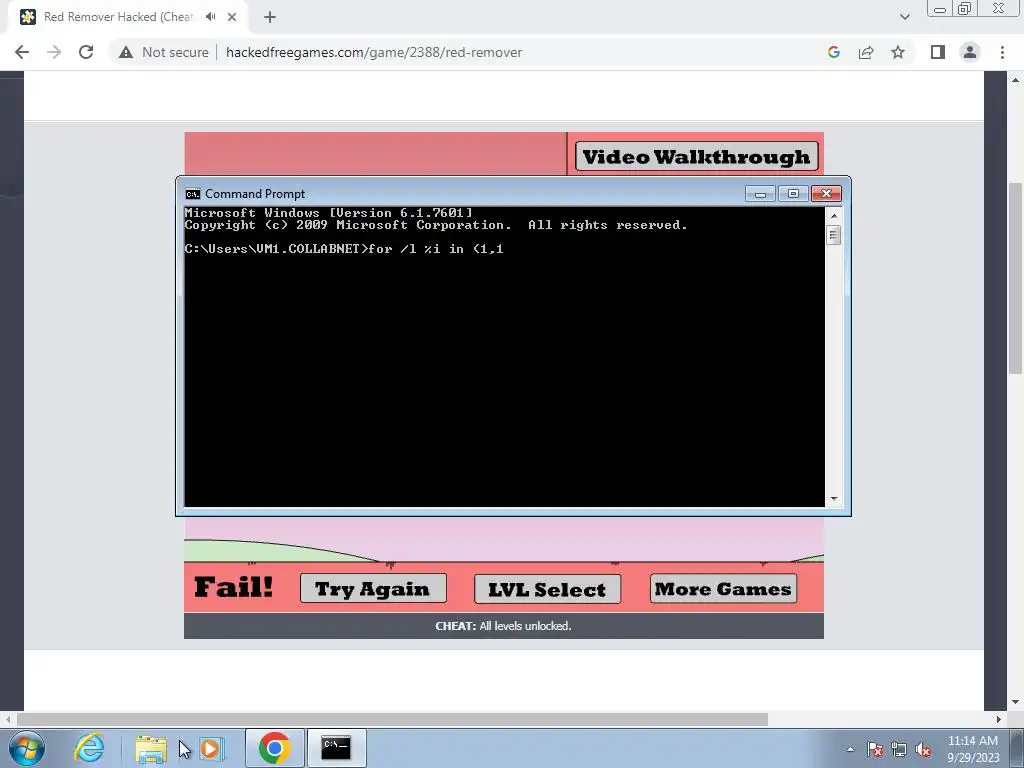Viewport: 1024px width, 768px height.
Task: Click page vertical scrollbar down arrow
Action: 1015,703
